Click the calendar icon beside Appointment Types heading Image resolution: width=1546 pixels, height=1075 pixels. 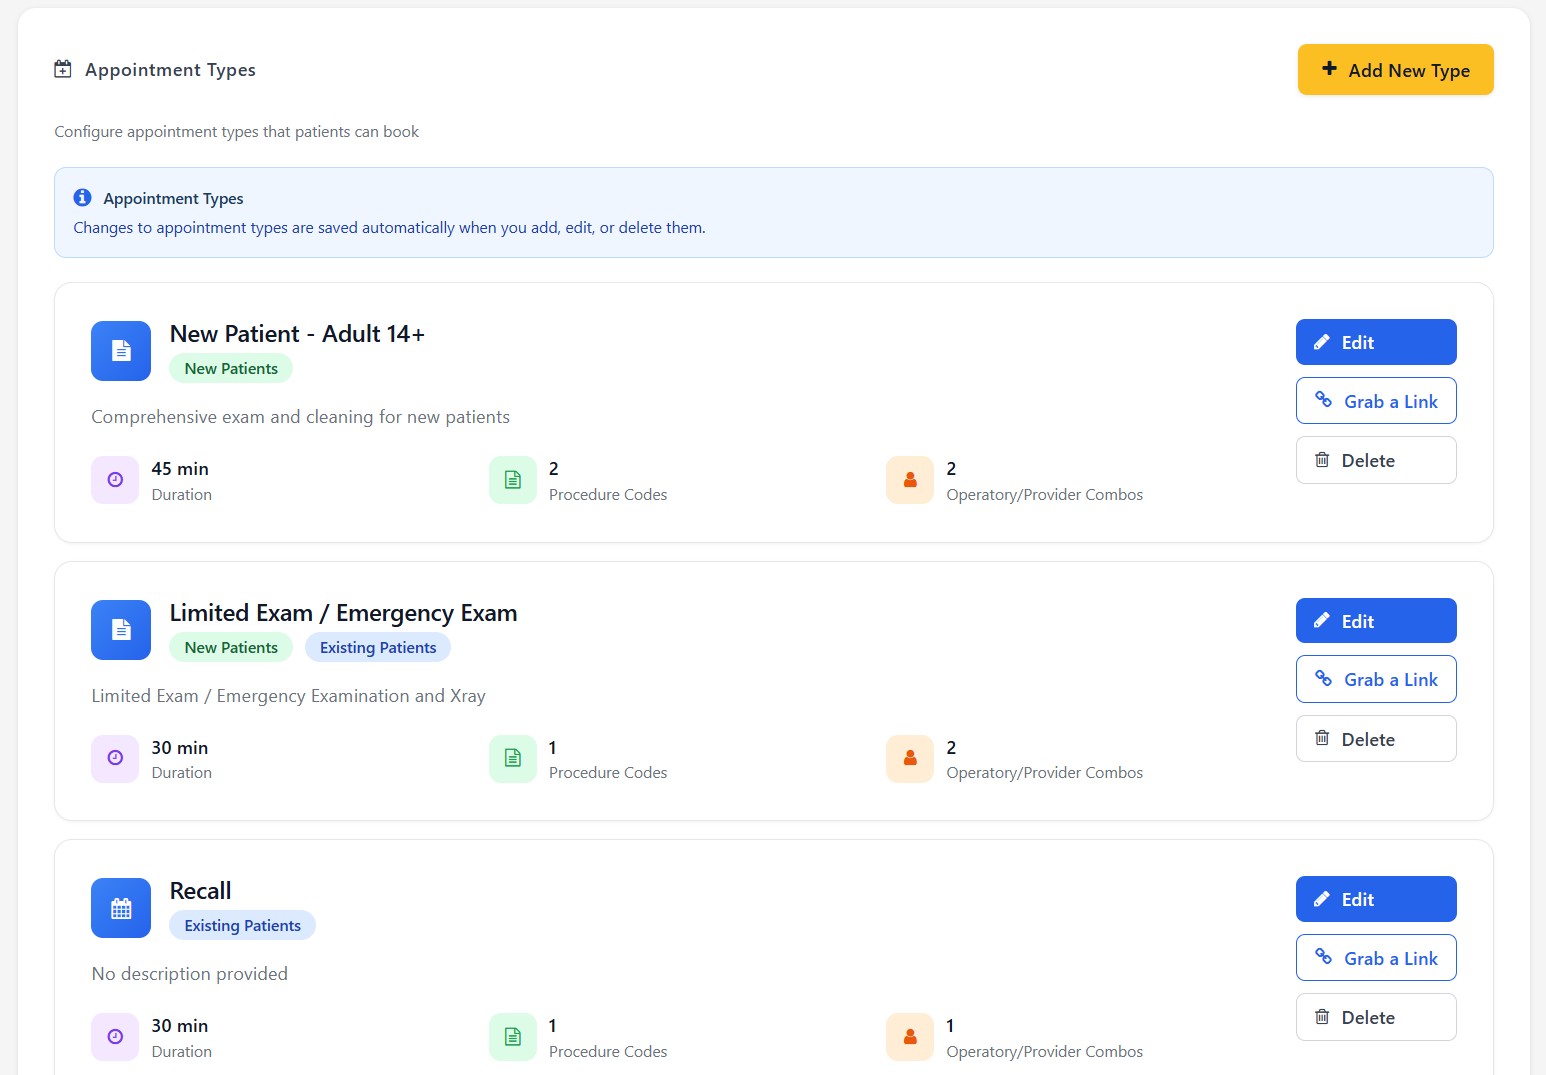[63, 70]
